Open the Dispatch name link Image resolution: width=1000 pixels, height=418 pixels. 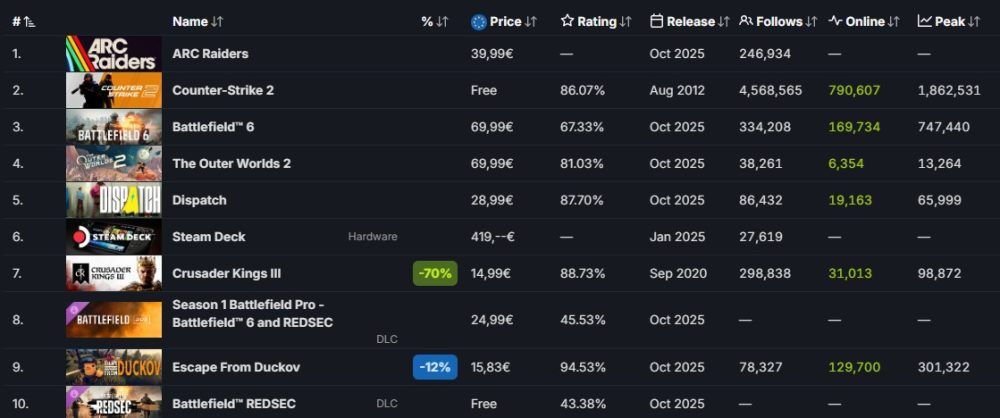click(x=199, y=200)
